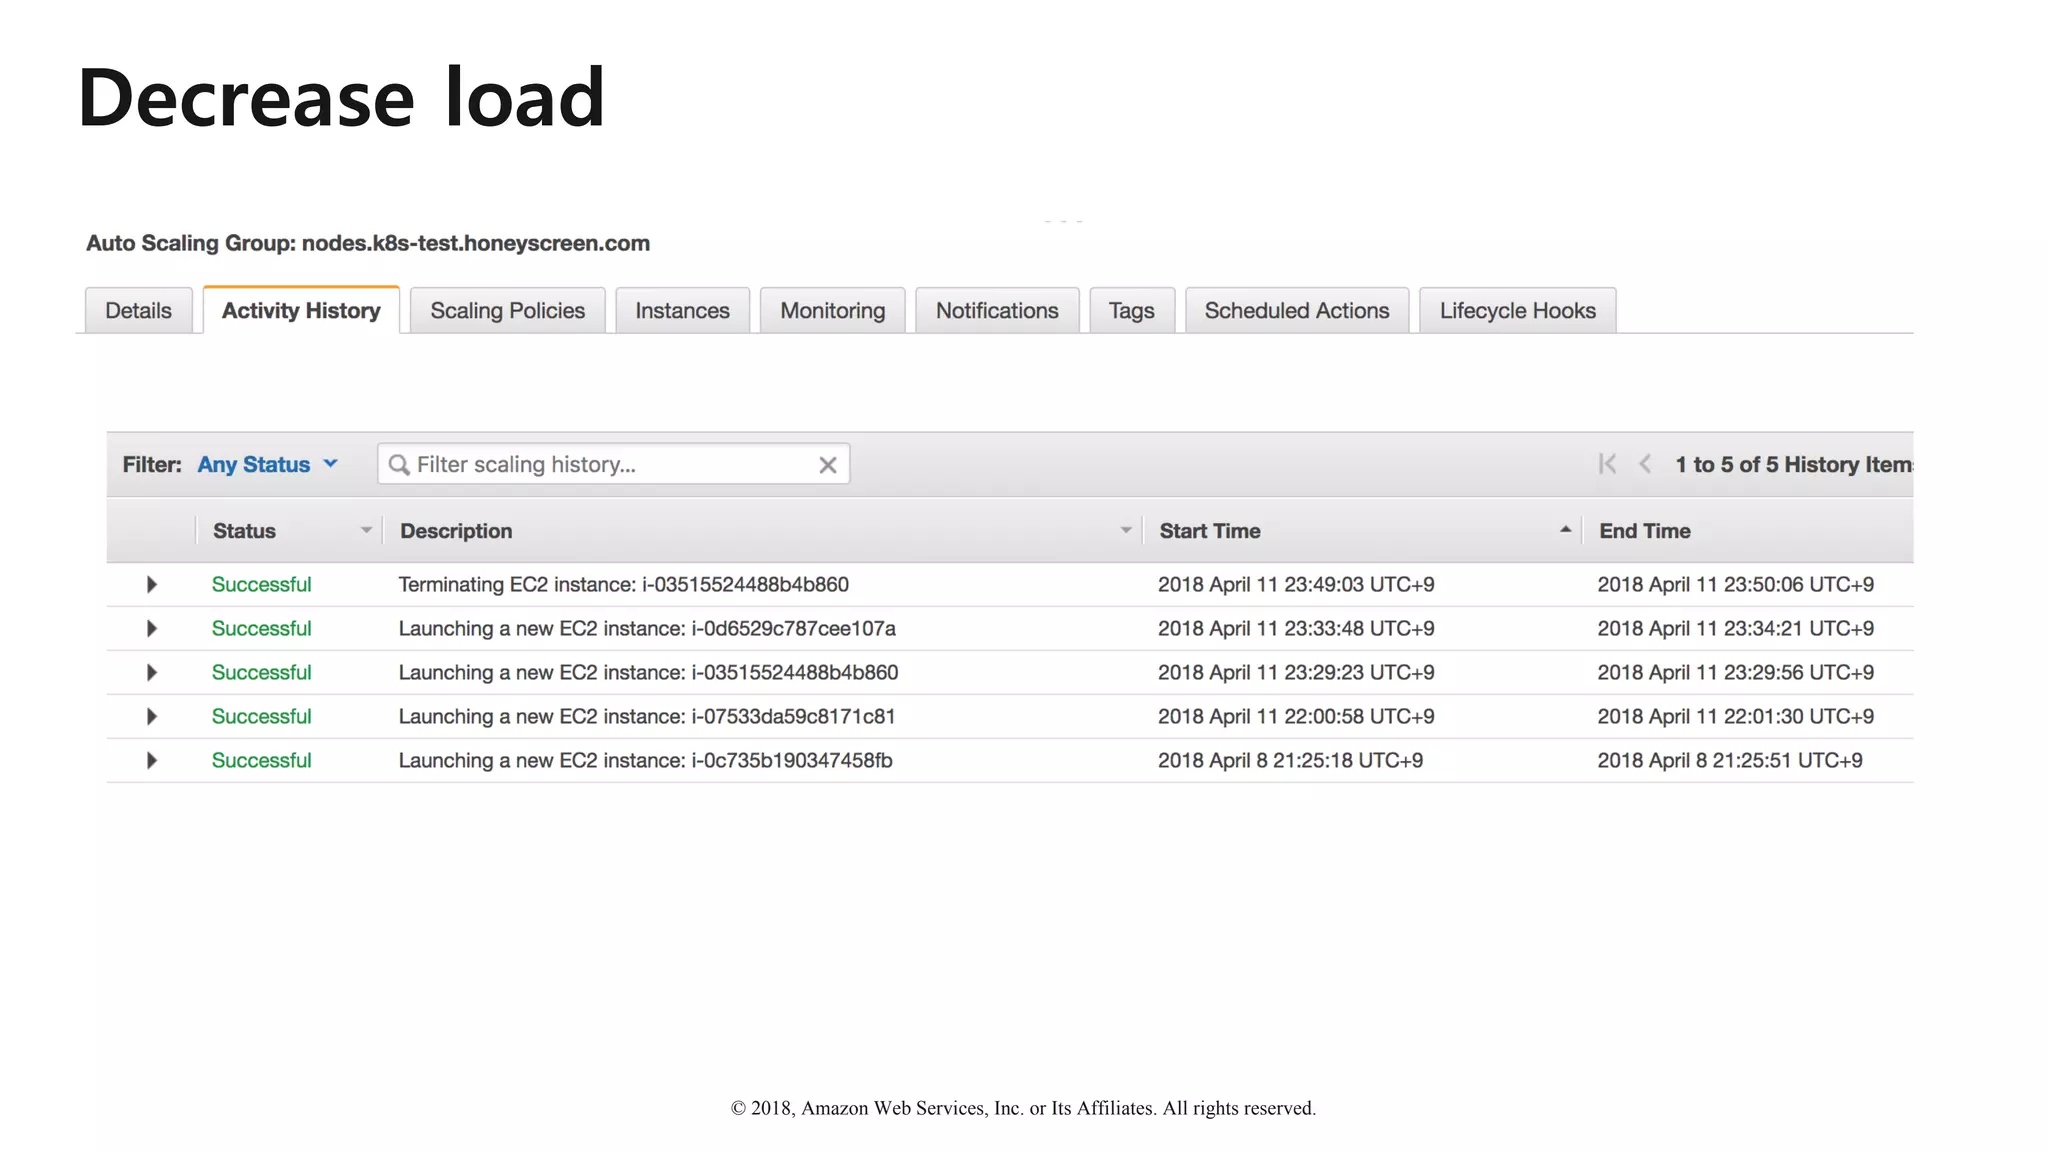
Task: Clear the filter scaling history field
Action: [x=827, y=465]
